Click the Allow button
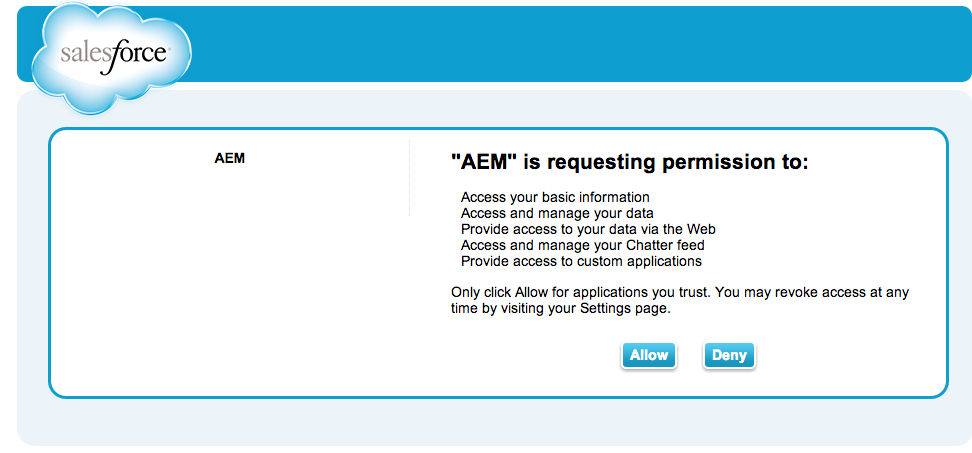Screen dimensions: 972x453 click(648, 356)
